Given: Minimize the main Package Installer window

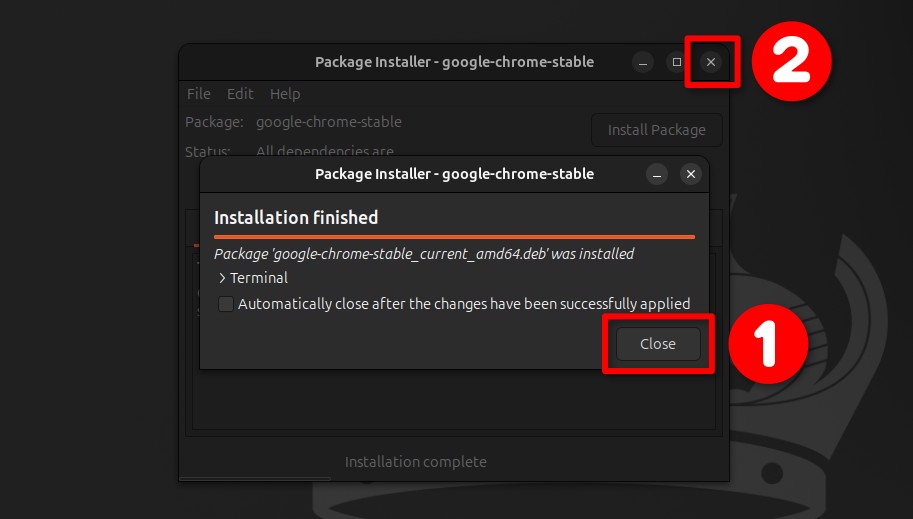Looking at the screenshot, I should coord(643,62).
